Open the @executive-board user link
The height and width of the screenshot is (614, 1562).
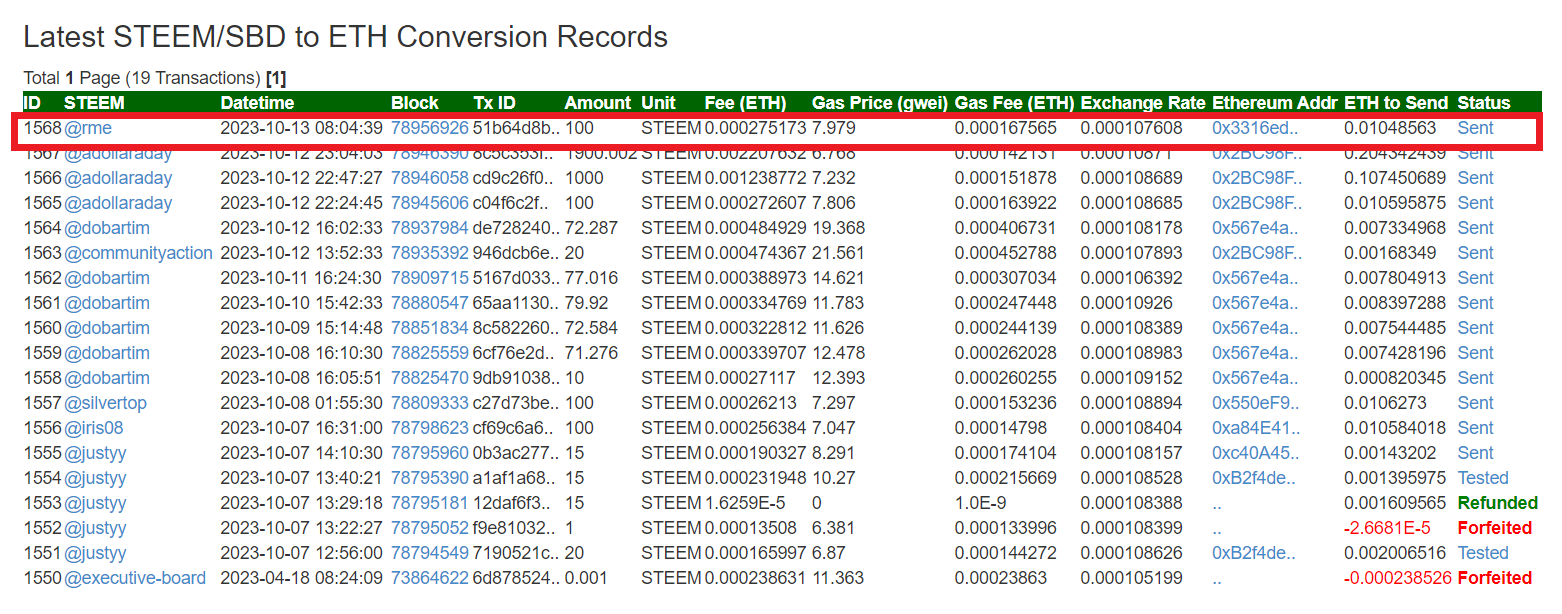click(135, 578)
